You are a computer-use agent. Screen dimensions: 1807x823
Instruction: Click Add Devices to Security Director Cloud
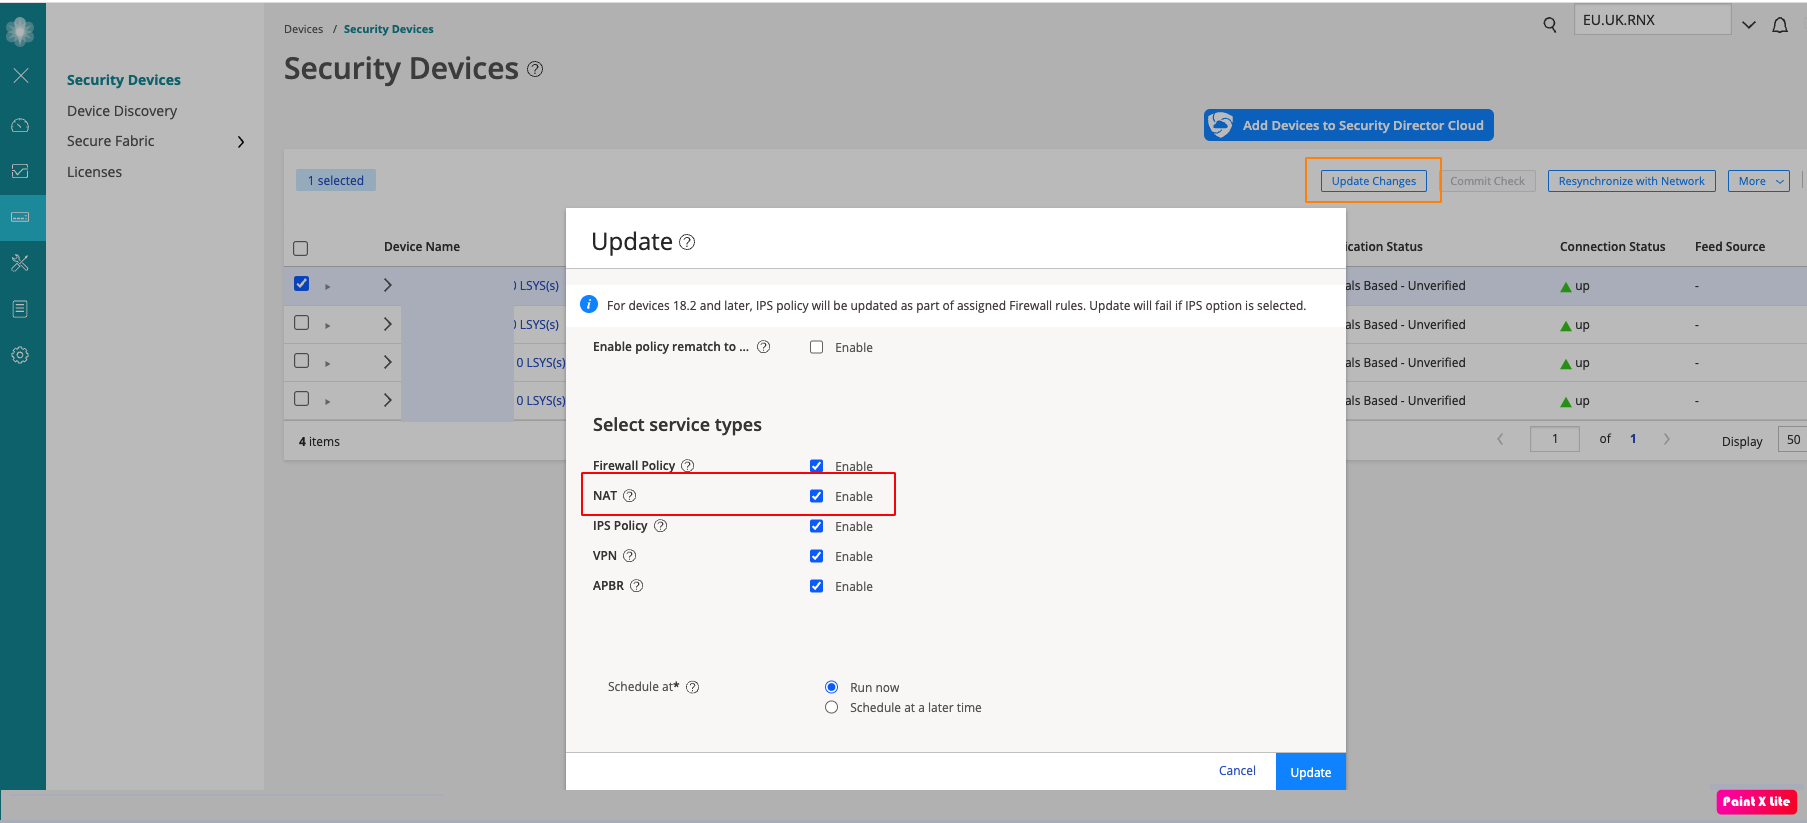(x=1349, y=125)
